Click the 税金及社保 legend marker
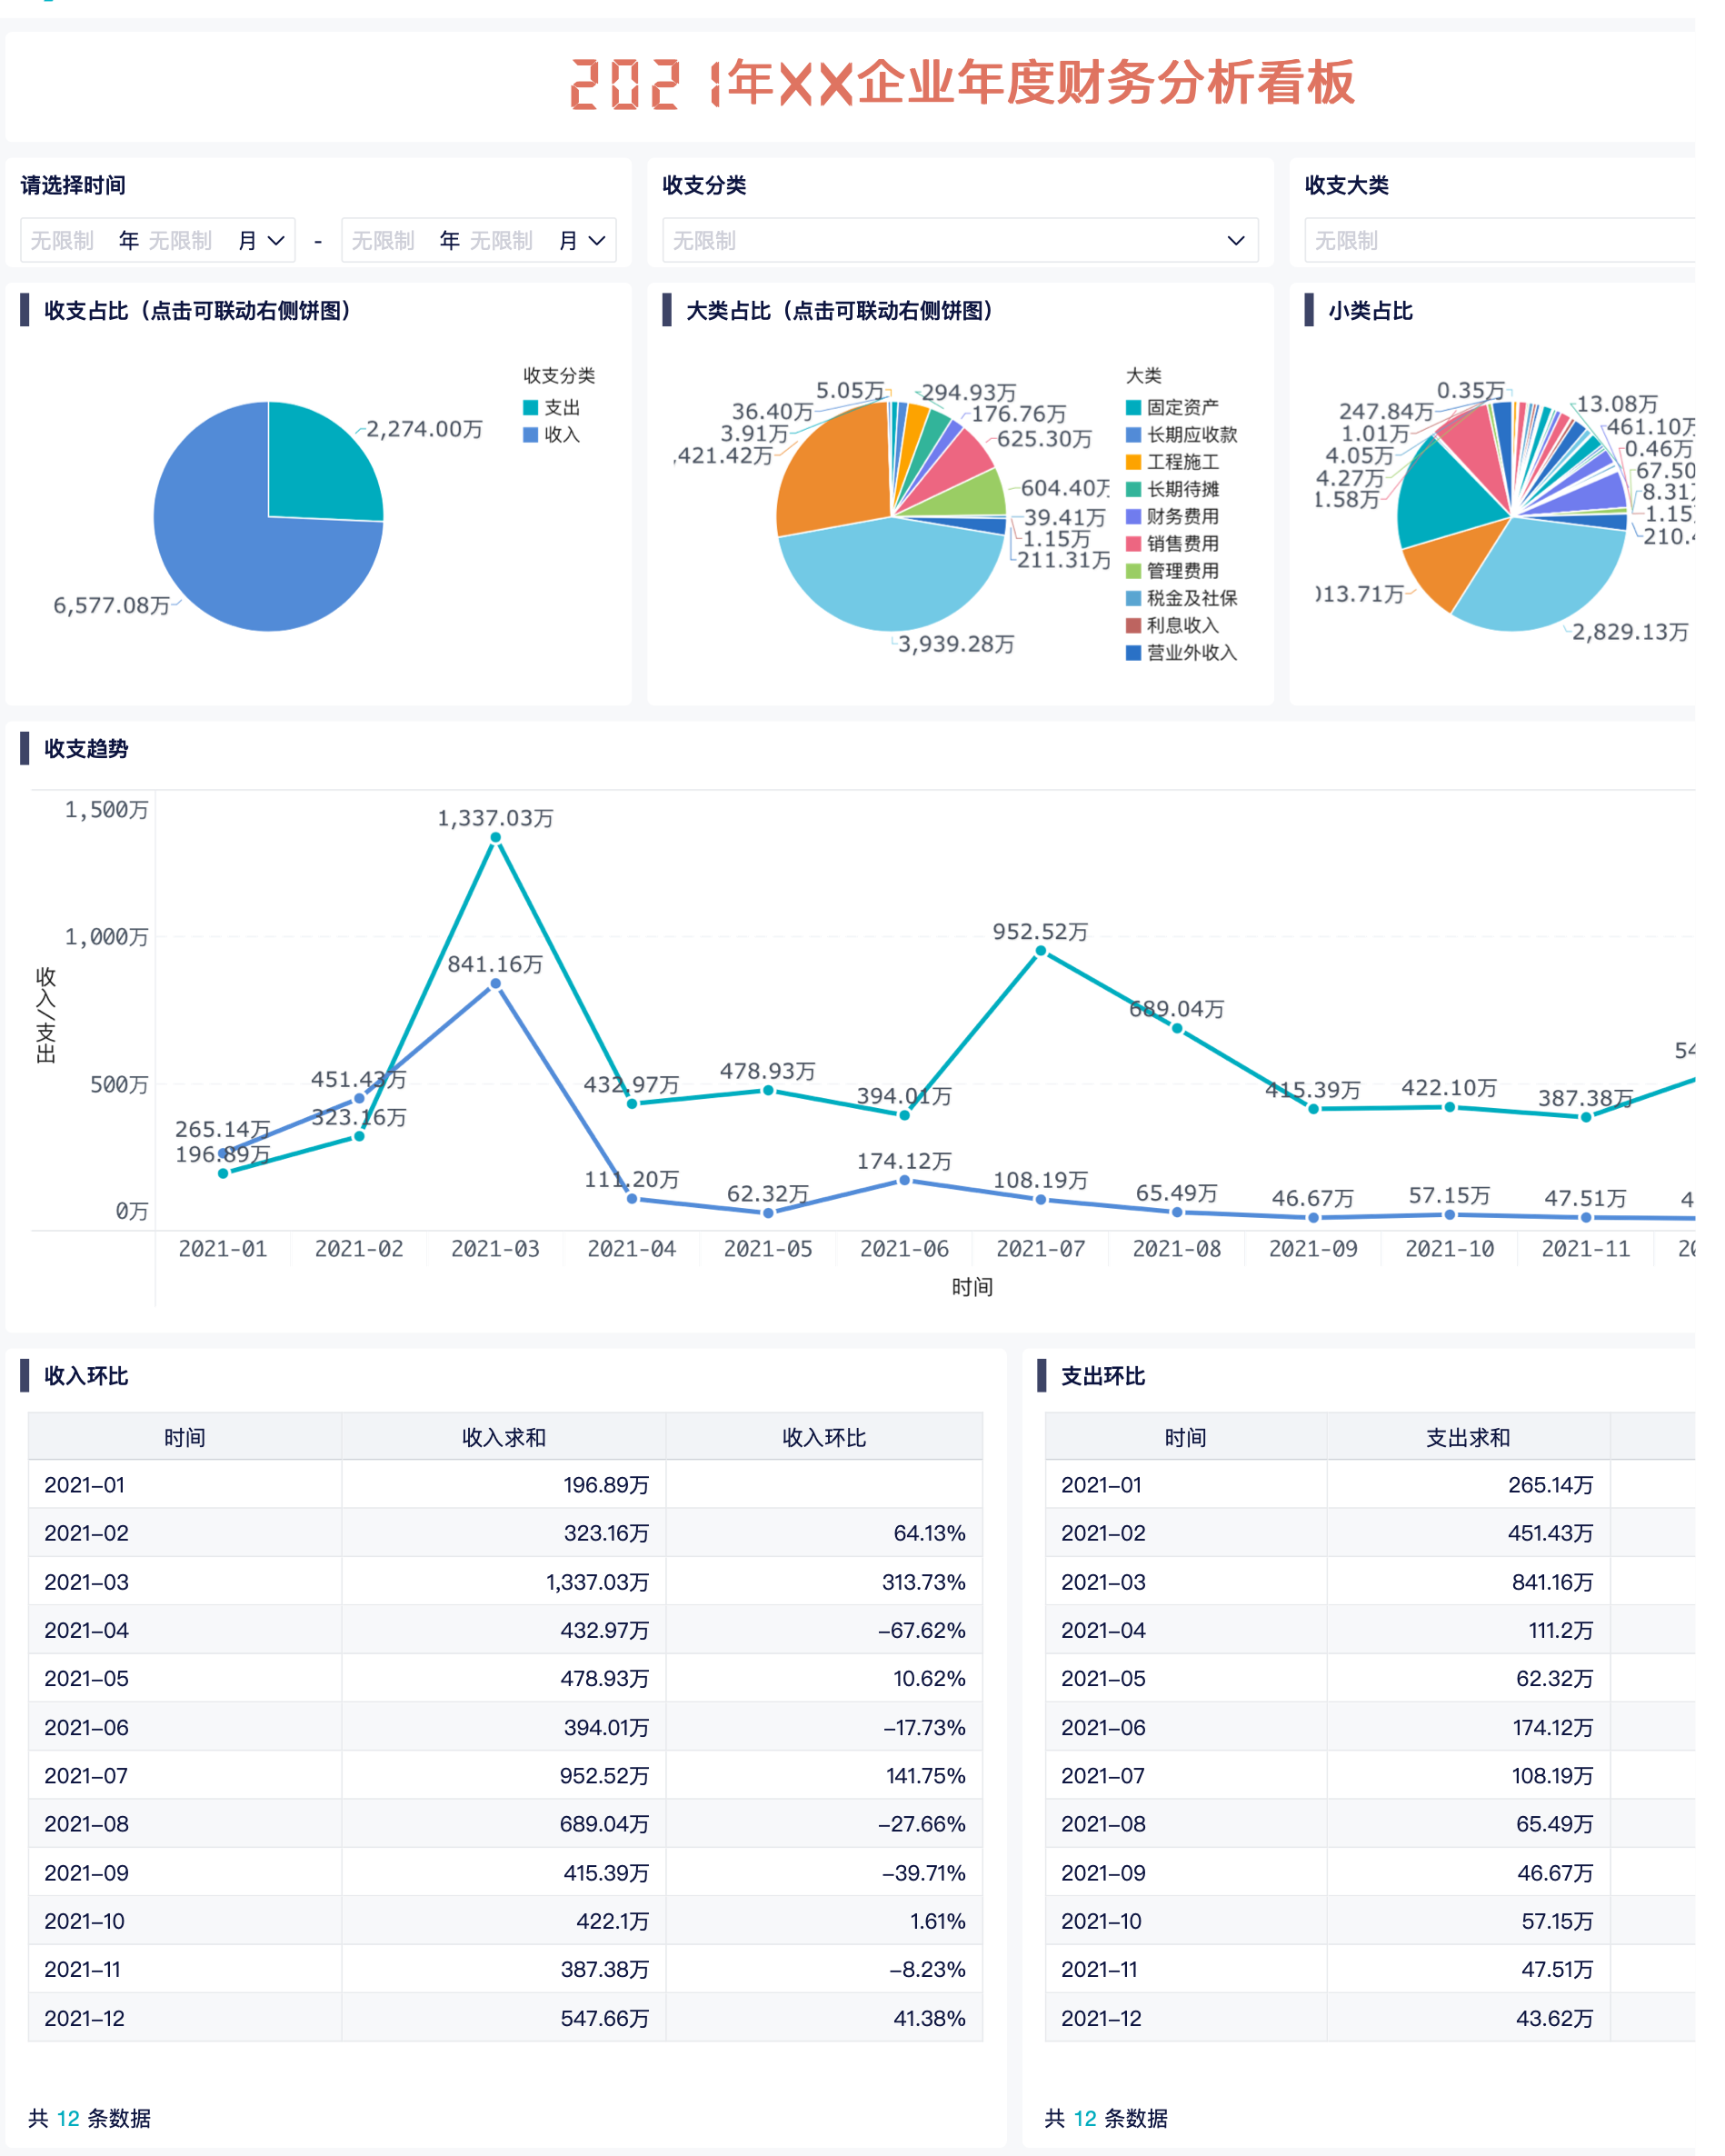The width and height of the screenshot is (1725, 2156). click(1133, 598)
